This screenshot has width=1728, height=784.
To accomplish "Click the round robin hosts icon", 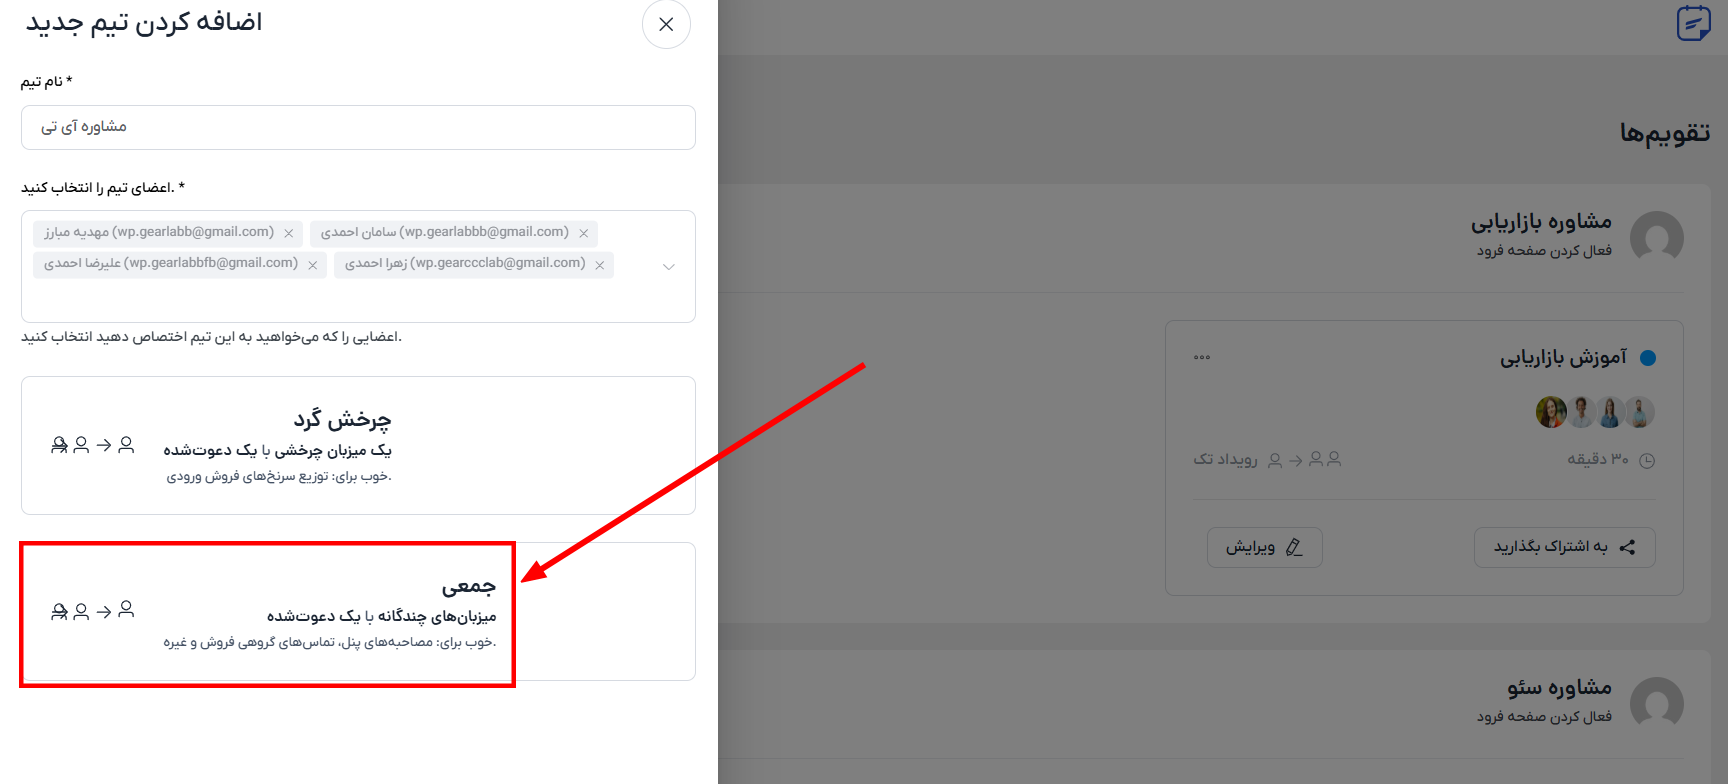I will point(92,445).
